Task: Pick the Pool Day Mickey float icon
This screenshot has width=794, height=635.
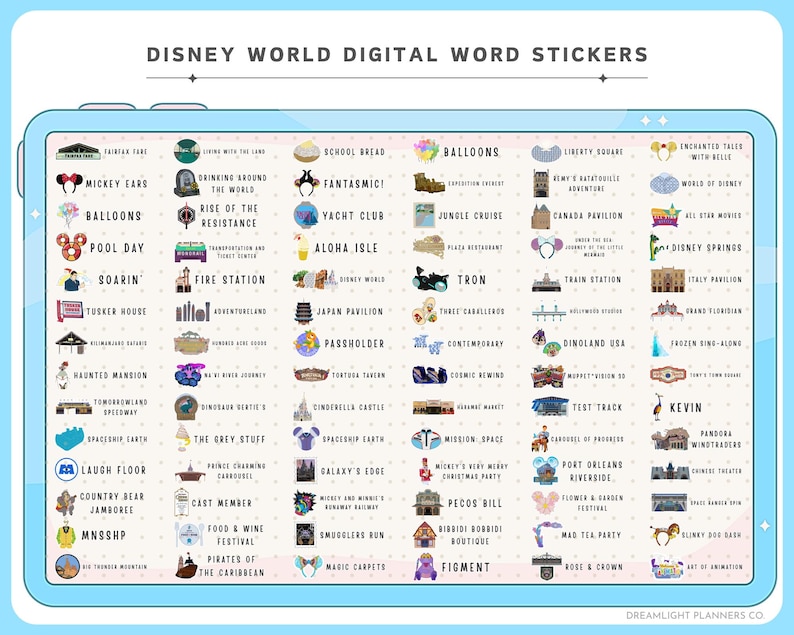Action: click(71, 247)
